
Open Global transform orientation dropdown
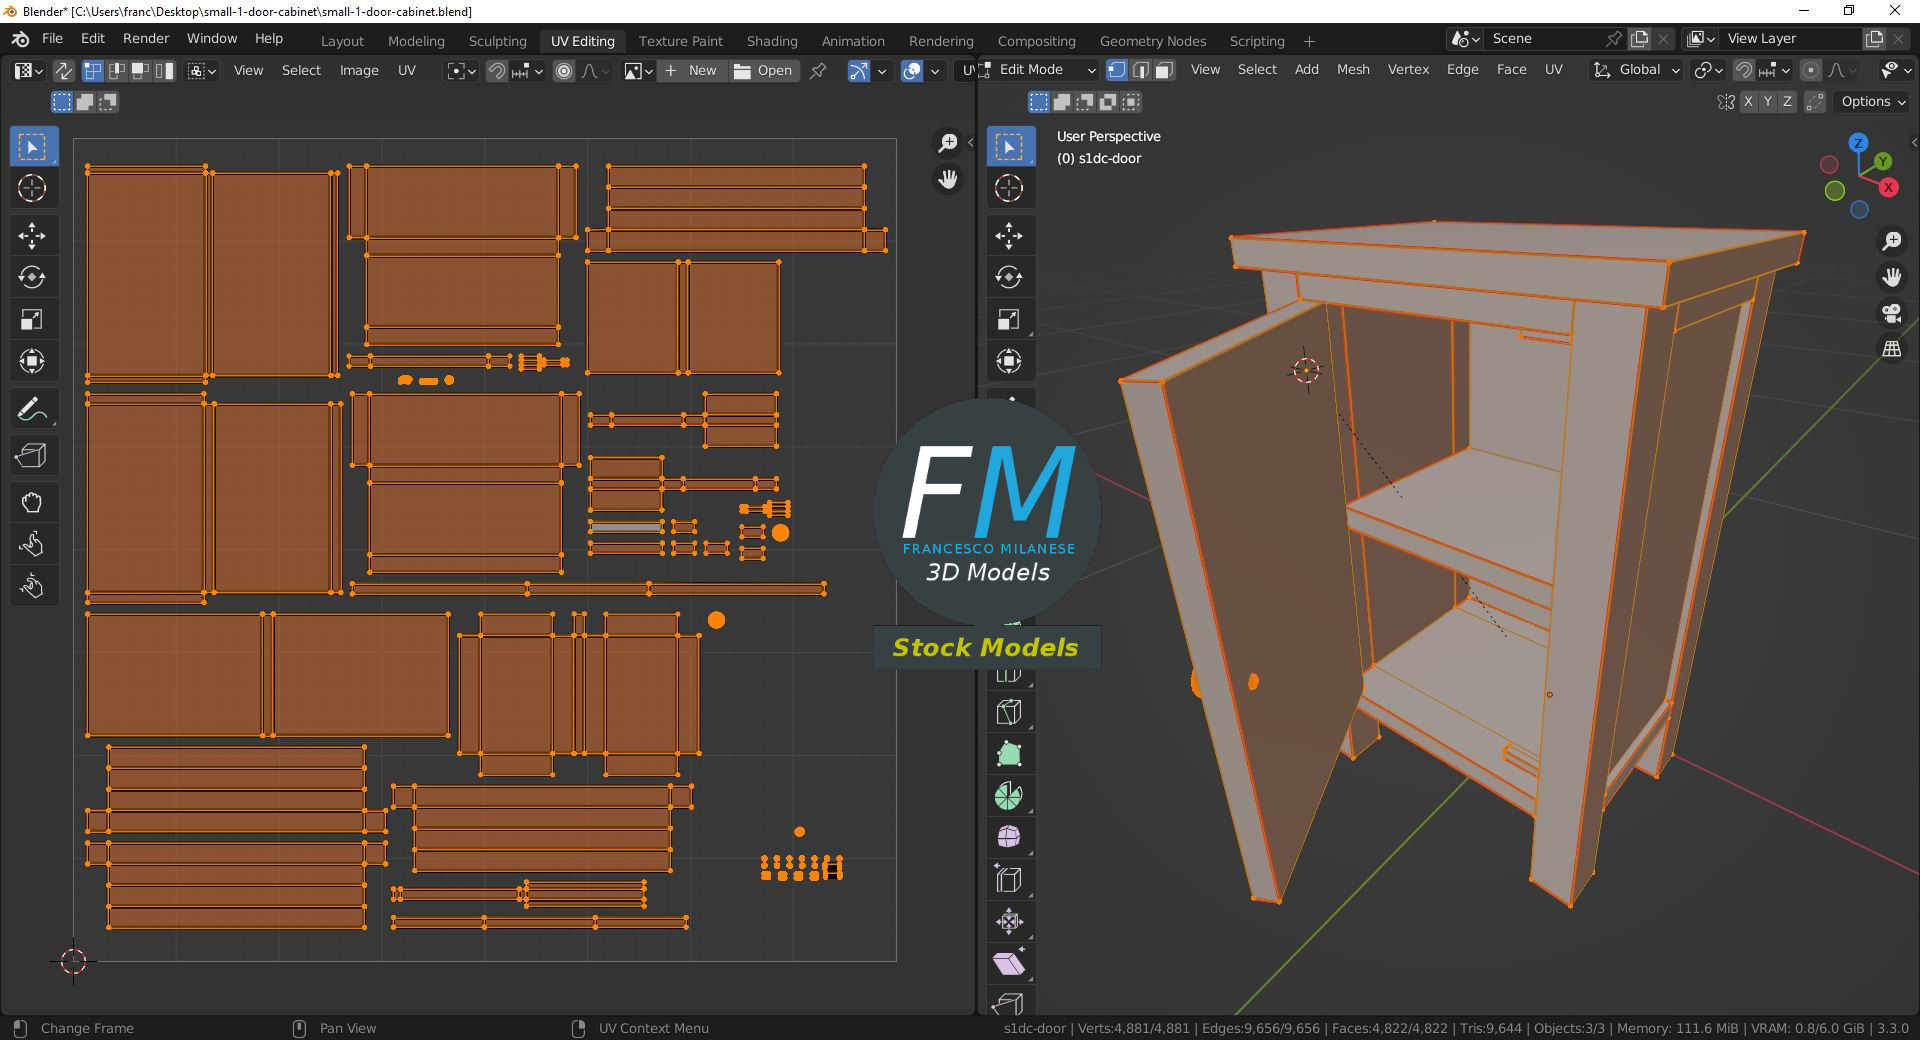coord(1636,70)
